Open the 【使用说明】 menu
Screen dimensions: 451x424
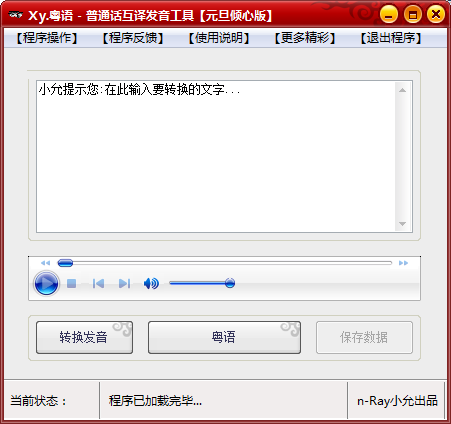[x=219, y=38]
